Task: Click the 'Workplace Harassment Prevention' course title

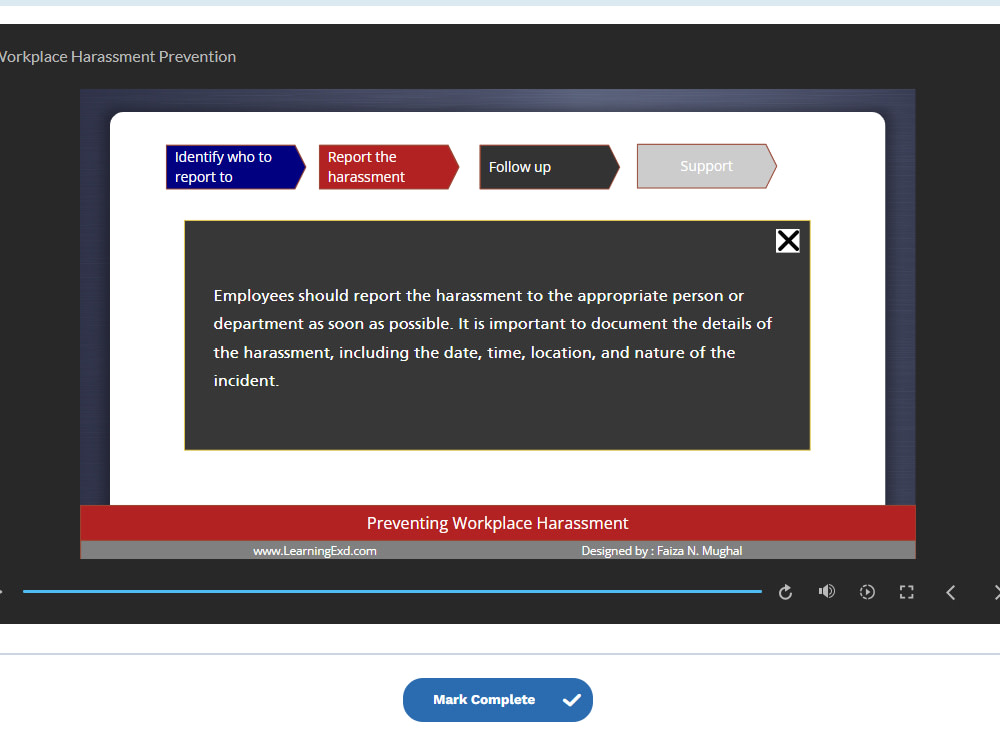Action: point(118,57)
